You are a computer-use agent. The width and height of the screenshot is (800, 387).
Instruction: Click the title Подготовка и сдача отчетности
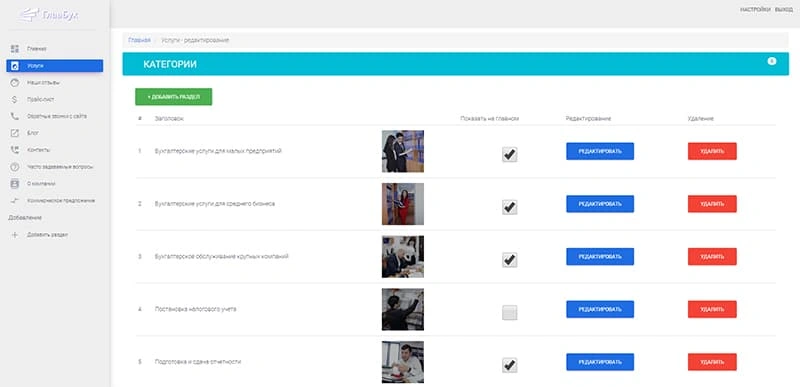(x=197, y=362)
